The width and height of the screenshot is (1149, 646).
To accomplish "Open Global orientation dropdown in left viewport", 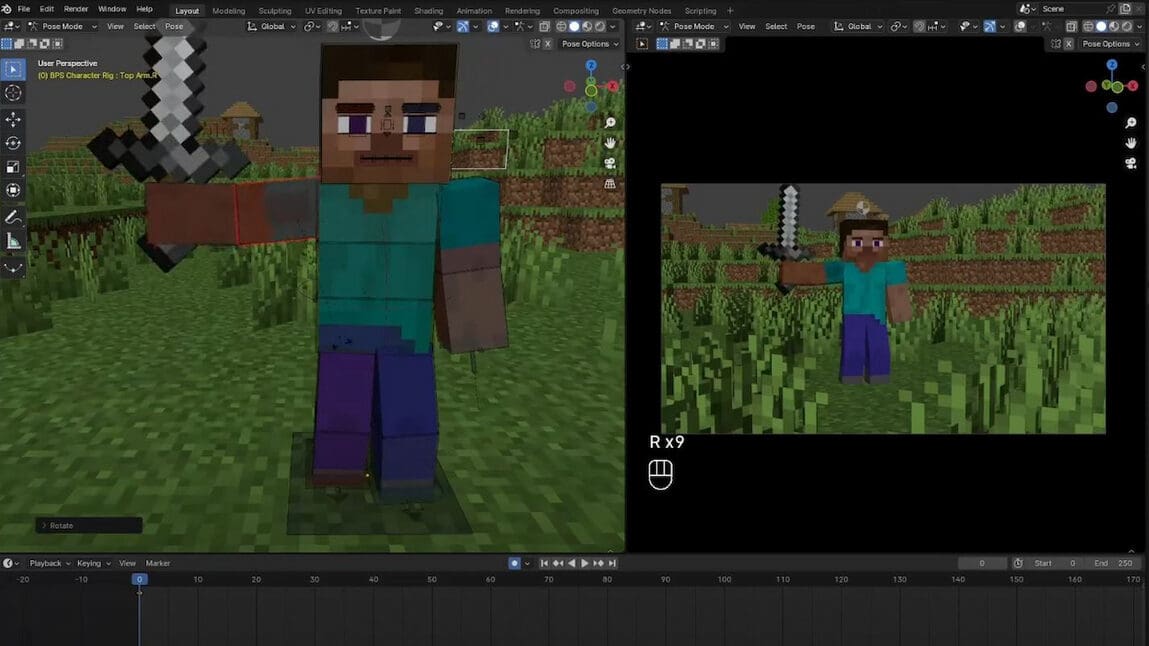I will pos(272,26).
